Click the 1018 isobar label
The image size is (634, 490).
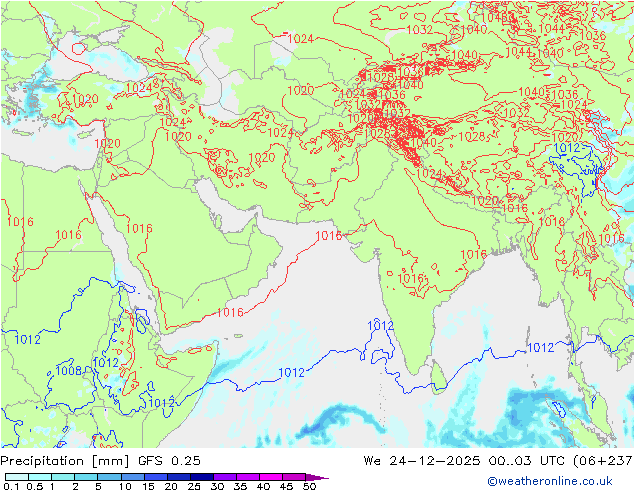pos(552,221)
